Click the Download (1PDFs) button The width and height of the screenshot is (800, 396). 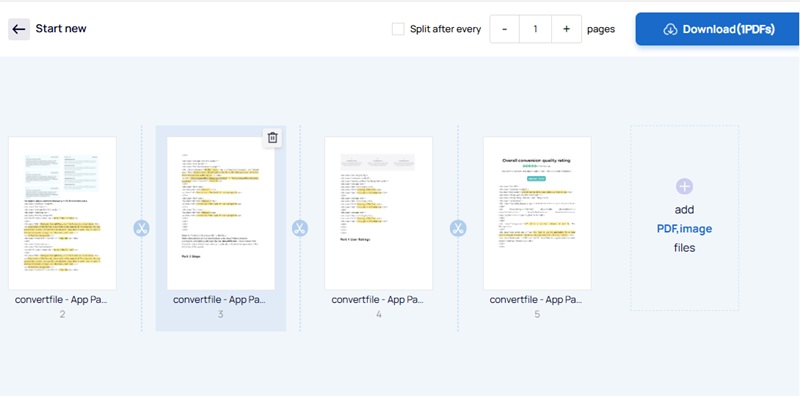(x=717, y=29)
